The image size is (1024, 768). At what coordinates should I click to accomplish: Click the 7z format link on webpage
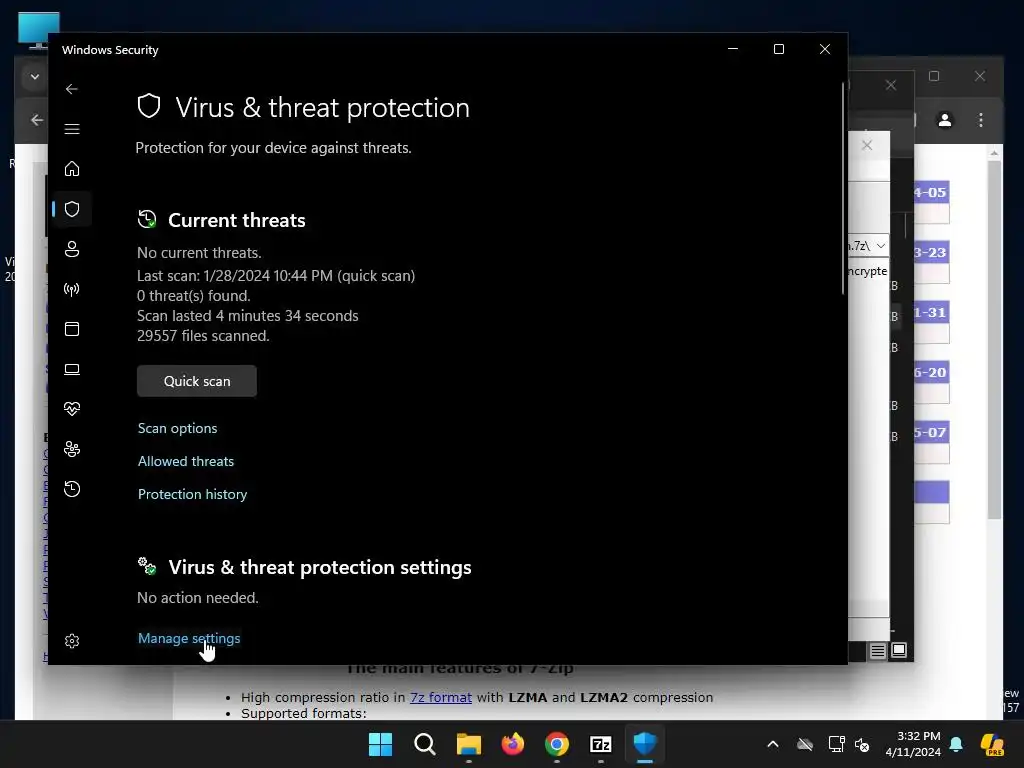(x=441, y=697)
